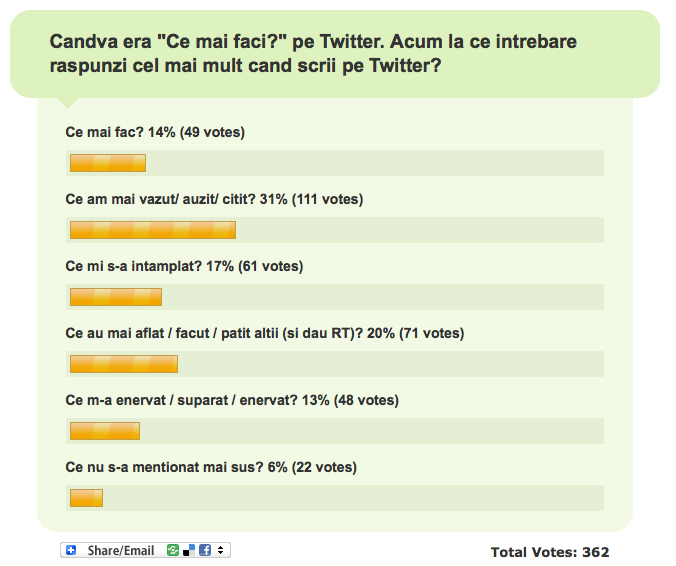The height and width of the screenshot is (566, 676).
Task: Click the Facebook share icon
Action: 205,550
